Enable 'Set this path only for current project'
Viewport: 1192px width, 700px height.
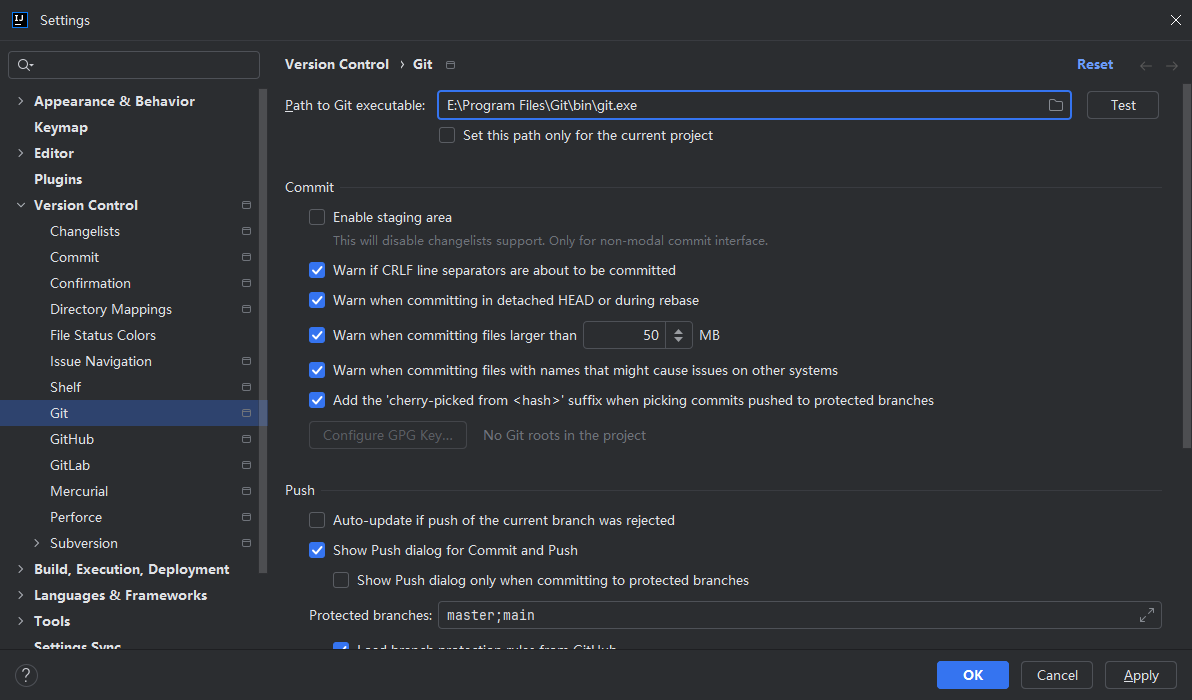tap(447, 135)
